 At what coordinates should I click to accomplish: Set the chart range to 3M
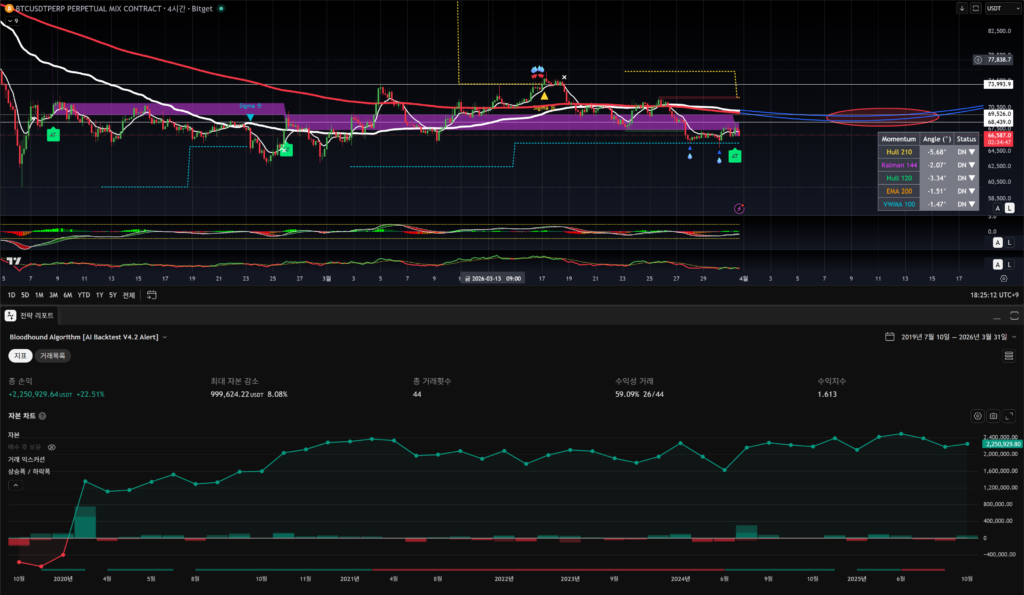click(53, 295)
